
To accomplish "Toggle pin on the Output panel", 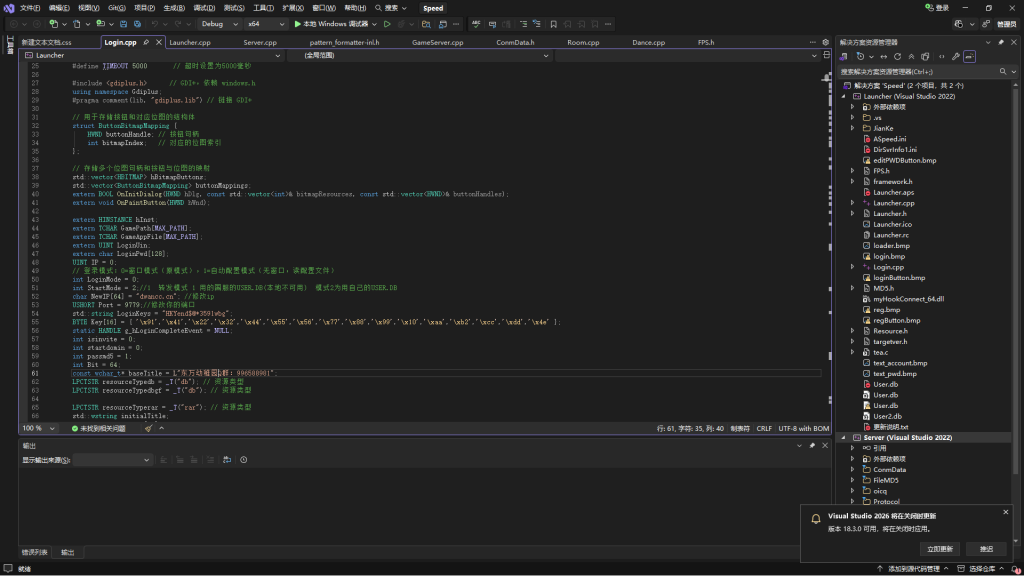I will coord(812,445).
